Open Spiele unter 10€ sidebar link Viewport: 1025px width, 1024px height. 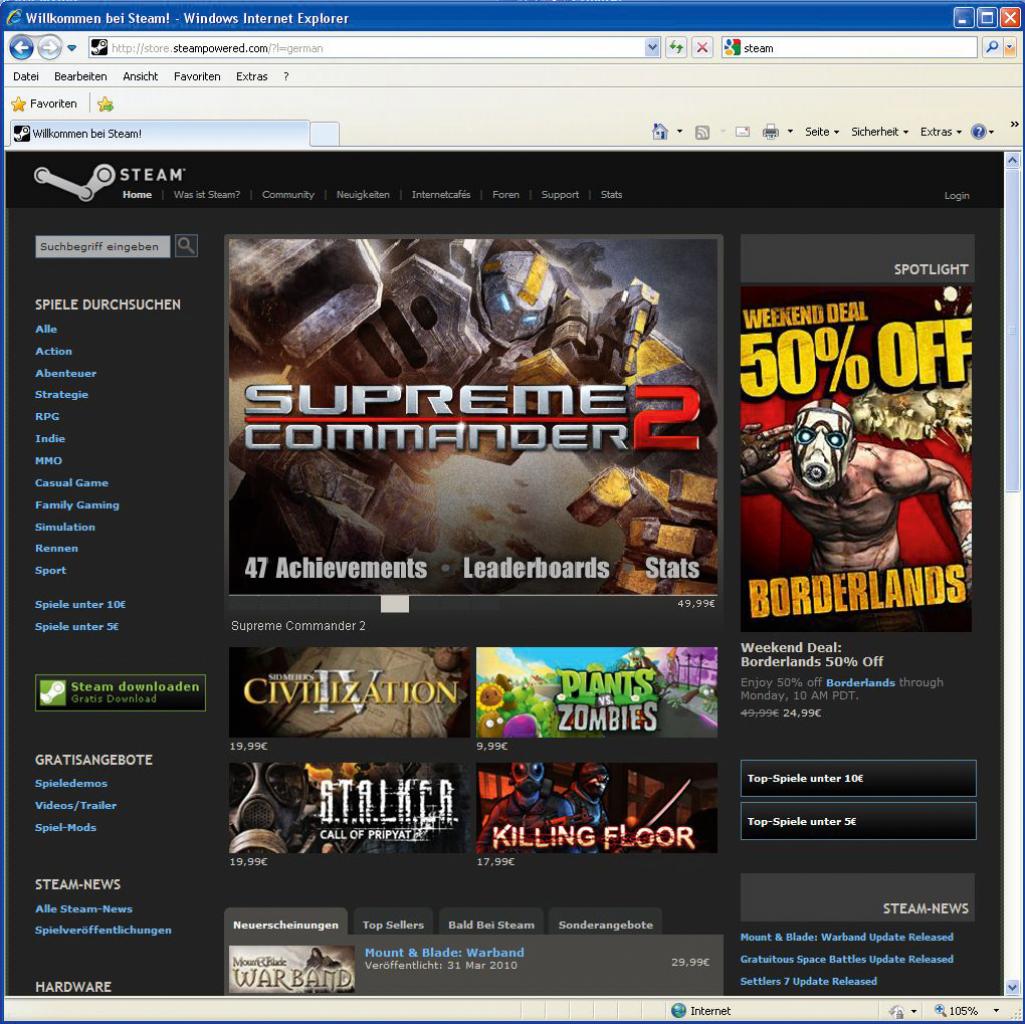80,604
